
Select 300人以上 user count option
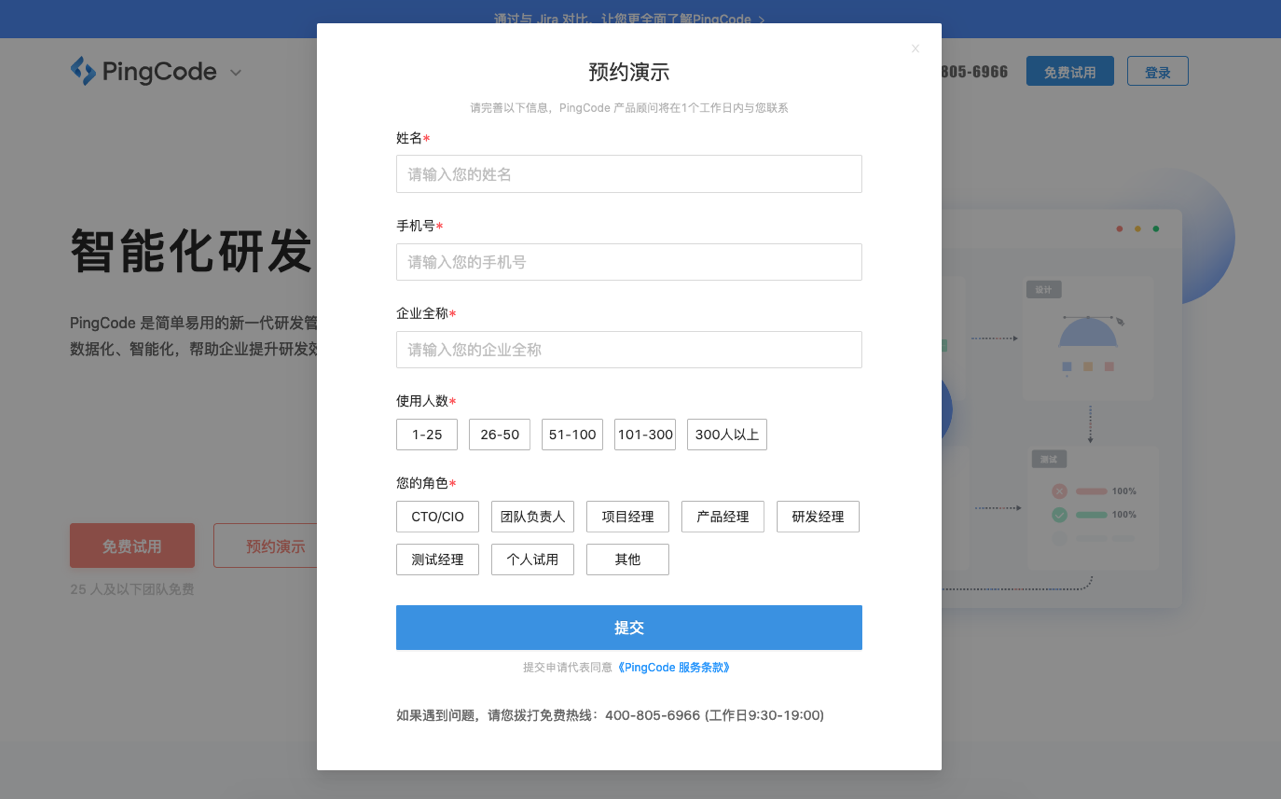(727, 434)
